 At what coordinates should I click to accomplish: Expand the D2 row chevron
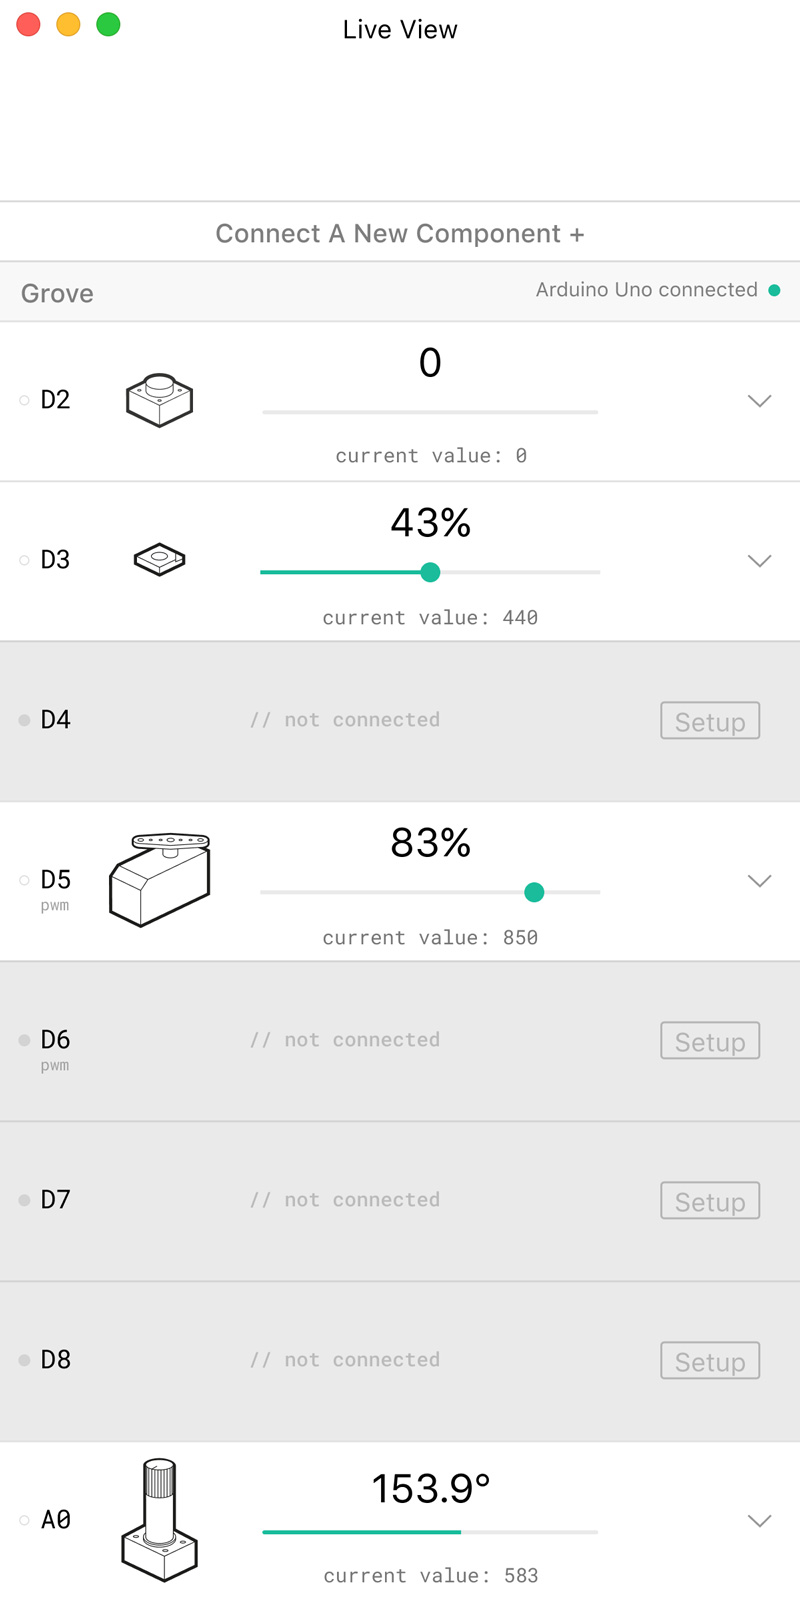759,401
